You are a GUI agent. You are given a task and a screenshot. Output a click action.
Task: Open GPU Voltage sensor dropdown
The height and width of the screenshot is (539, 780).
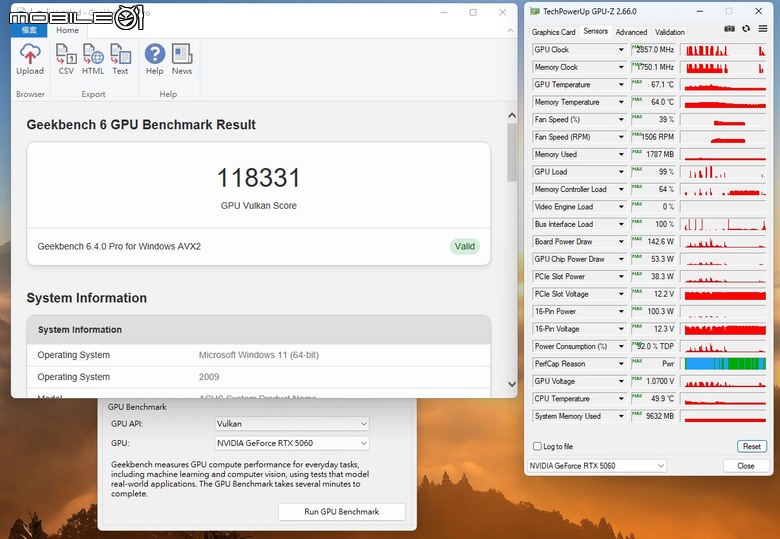coord(621,381)
